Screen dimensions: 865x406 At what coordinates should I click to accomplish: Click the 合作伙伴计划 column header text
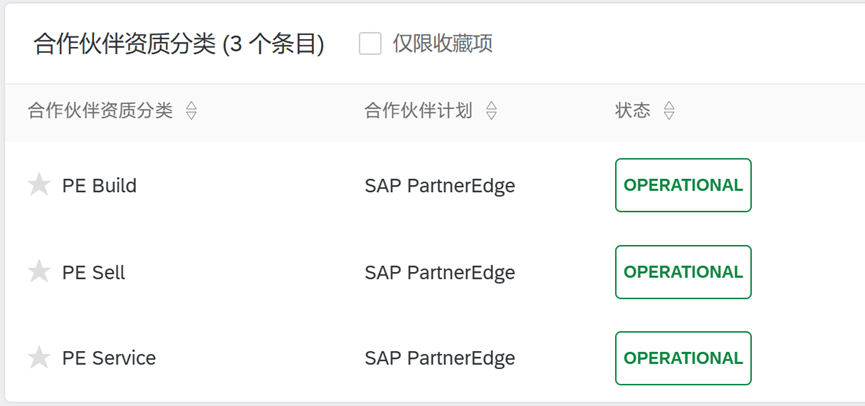click(x=418, y=110)
